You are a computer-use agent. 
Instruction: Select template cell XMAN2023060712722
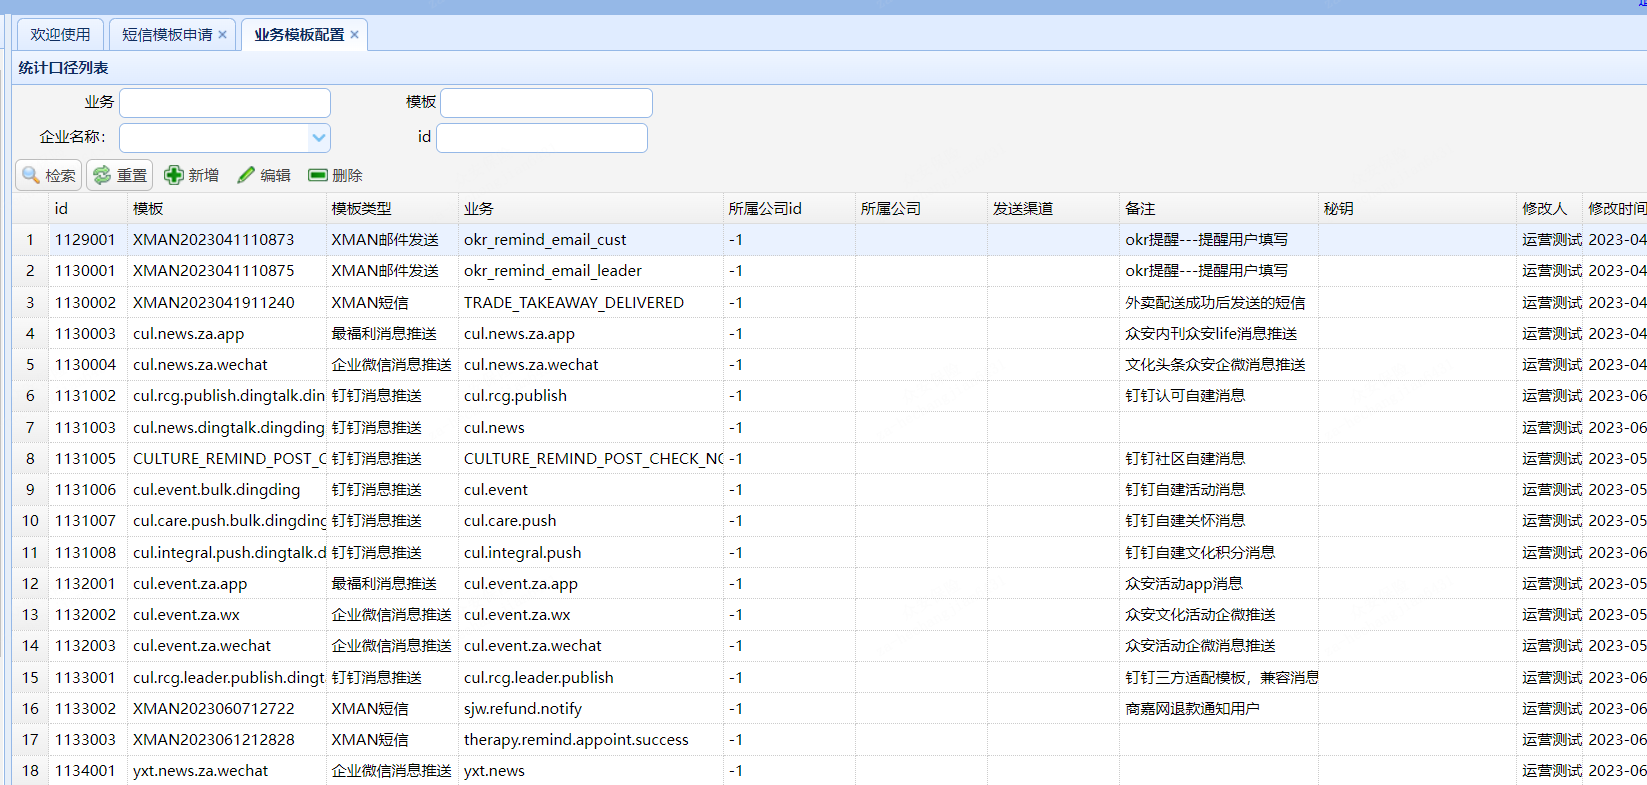coord(227,708)
